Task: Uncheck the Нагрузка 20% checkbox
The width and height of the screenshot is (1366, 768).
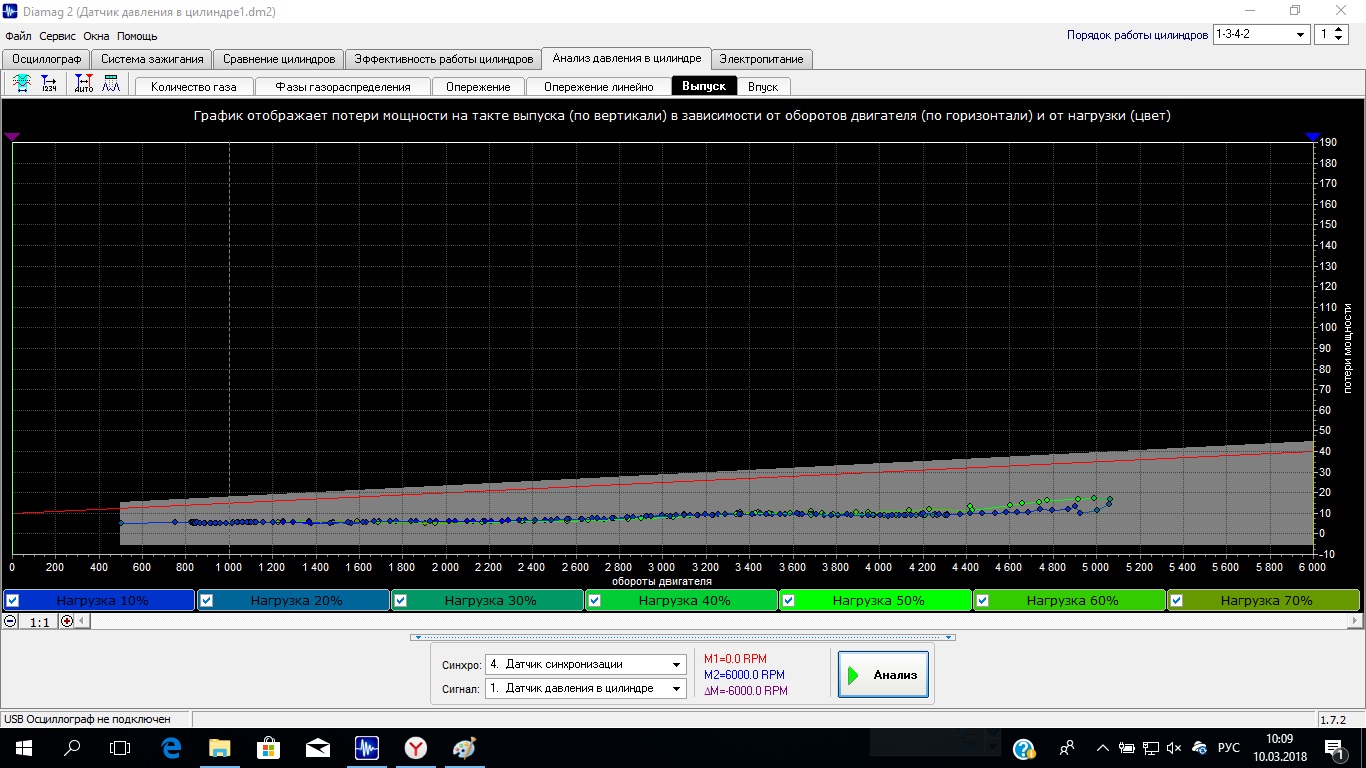Action: 206,600
